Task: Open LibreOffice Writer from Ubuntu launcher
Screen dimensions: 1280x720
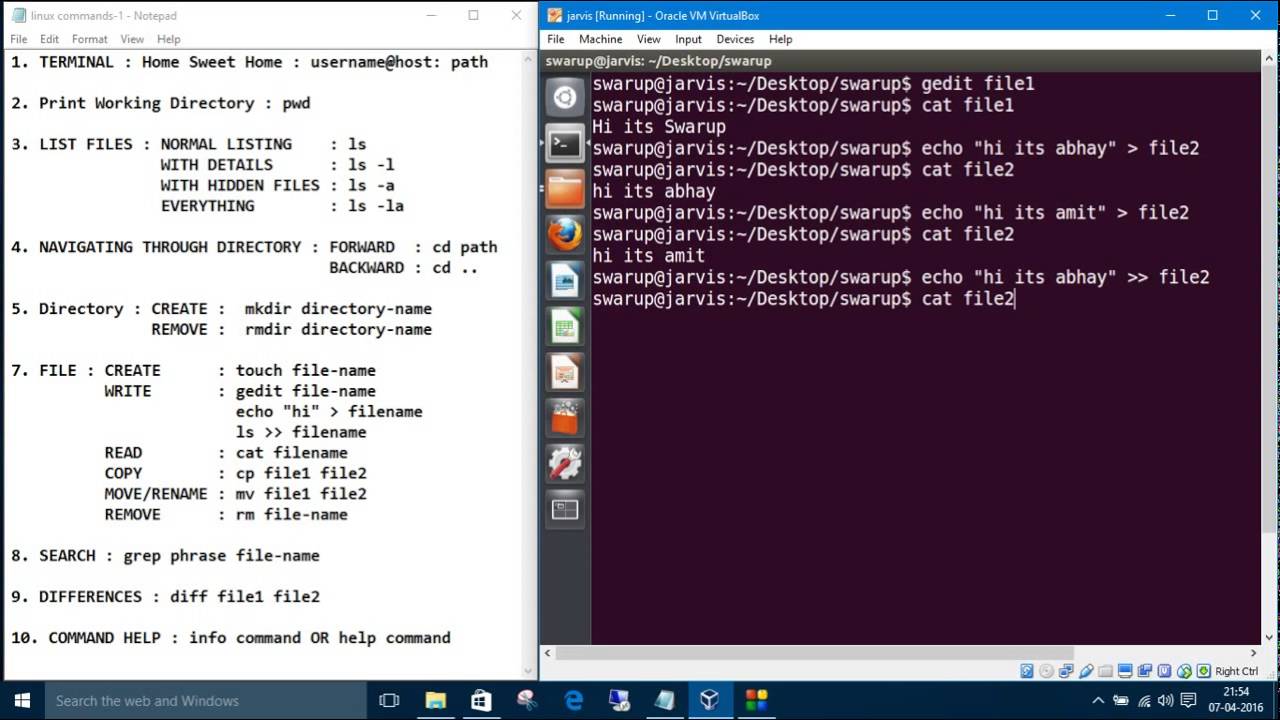Action: click(x=565, y=281)
